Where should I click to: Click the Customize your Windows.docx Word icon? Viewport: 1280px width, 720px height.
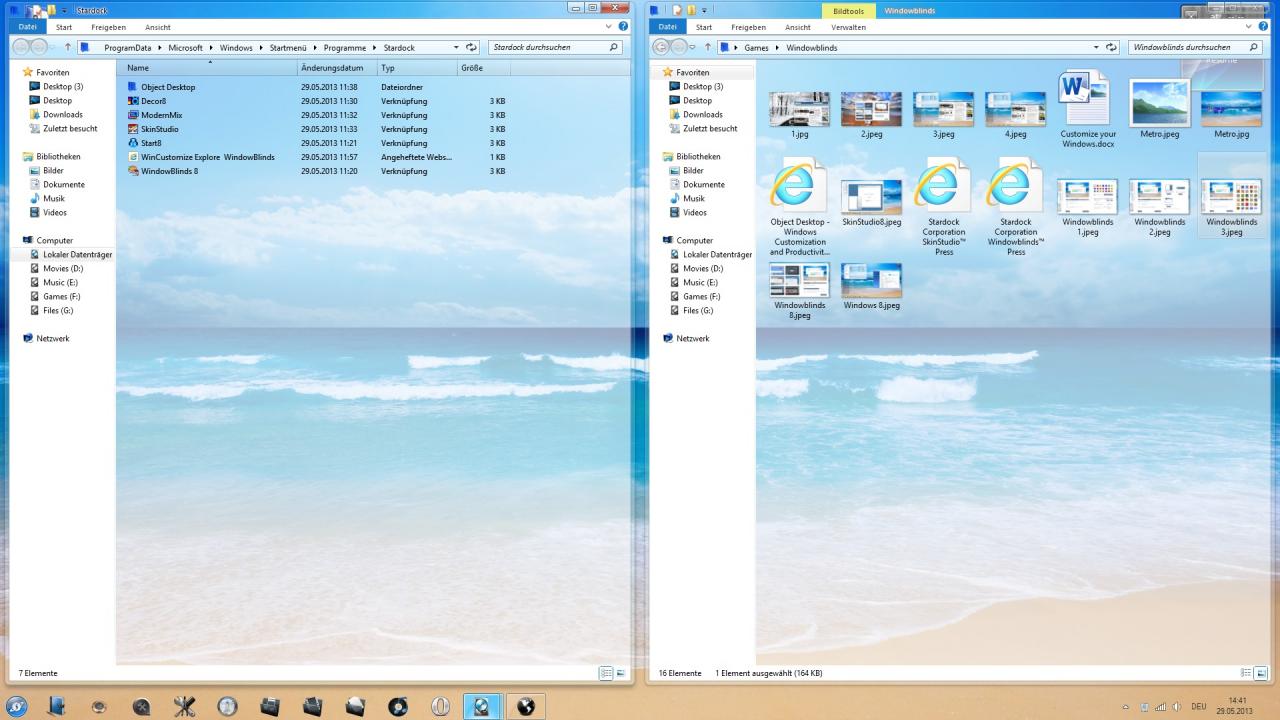click(x=1086, y=97)
